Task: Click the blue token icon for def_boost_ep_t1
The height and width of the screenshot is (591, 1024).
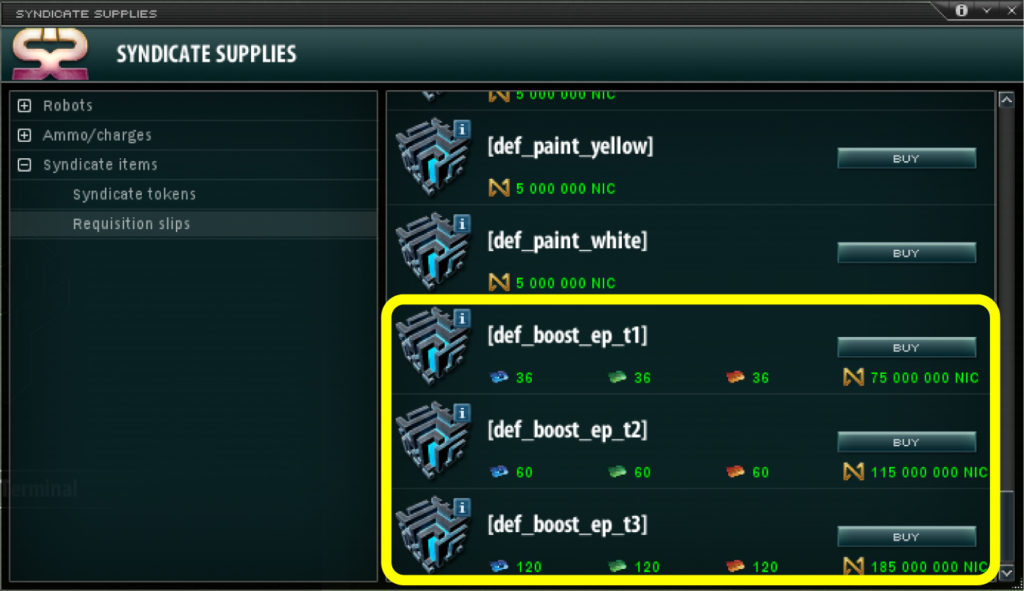Action: click(x=499, y=377)
